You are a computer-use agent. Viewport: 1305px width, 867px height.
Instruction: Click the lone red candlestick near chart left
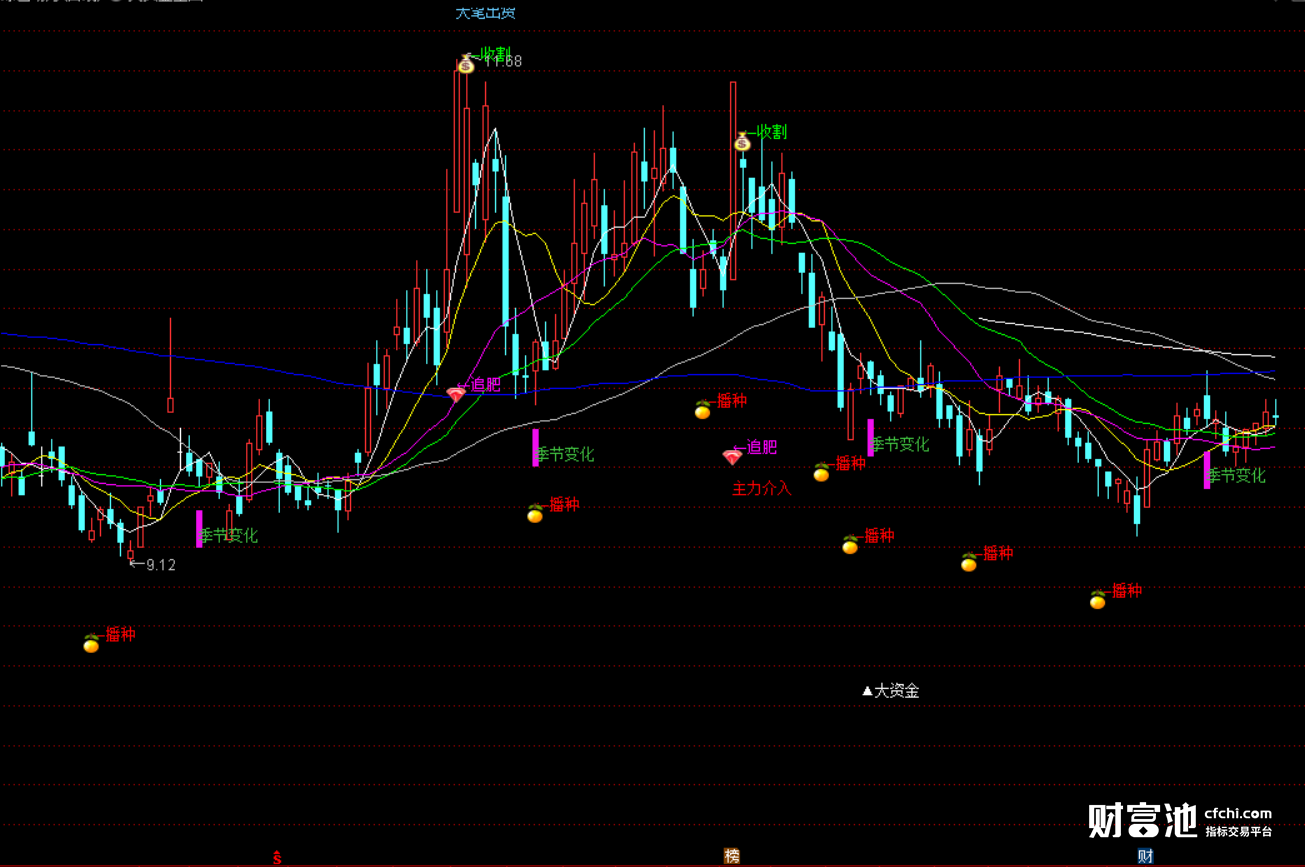click(170, 366)
